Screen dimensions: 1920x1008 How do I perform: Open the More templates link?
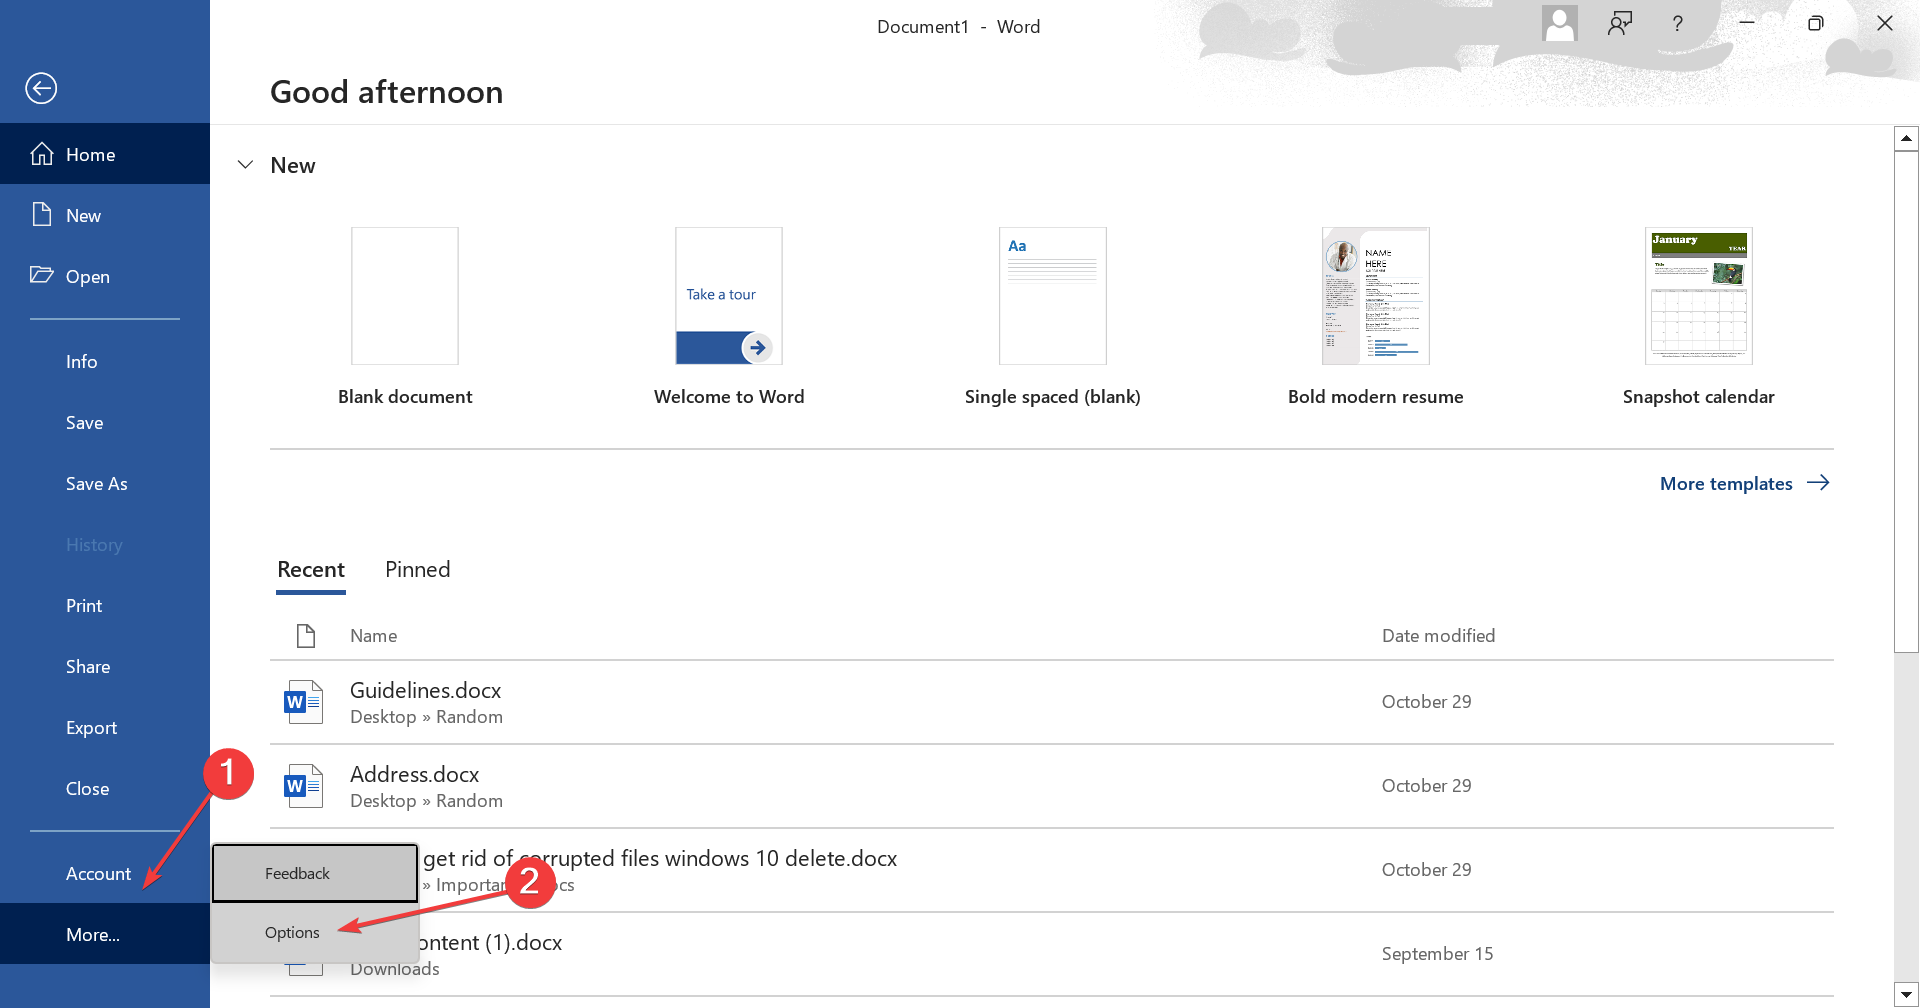(1745, 483)
